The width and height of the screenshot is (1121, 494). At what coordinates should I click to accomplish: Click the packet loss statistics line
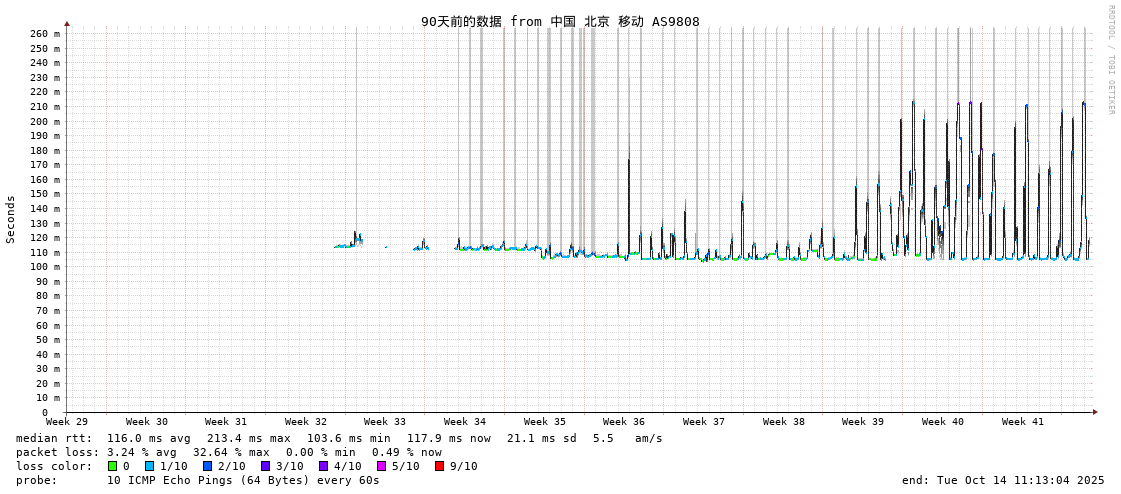coord(229,452)
